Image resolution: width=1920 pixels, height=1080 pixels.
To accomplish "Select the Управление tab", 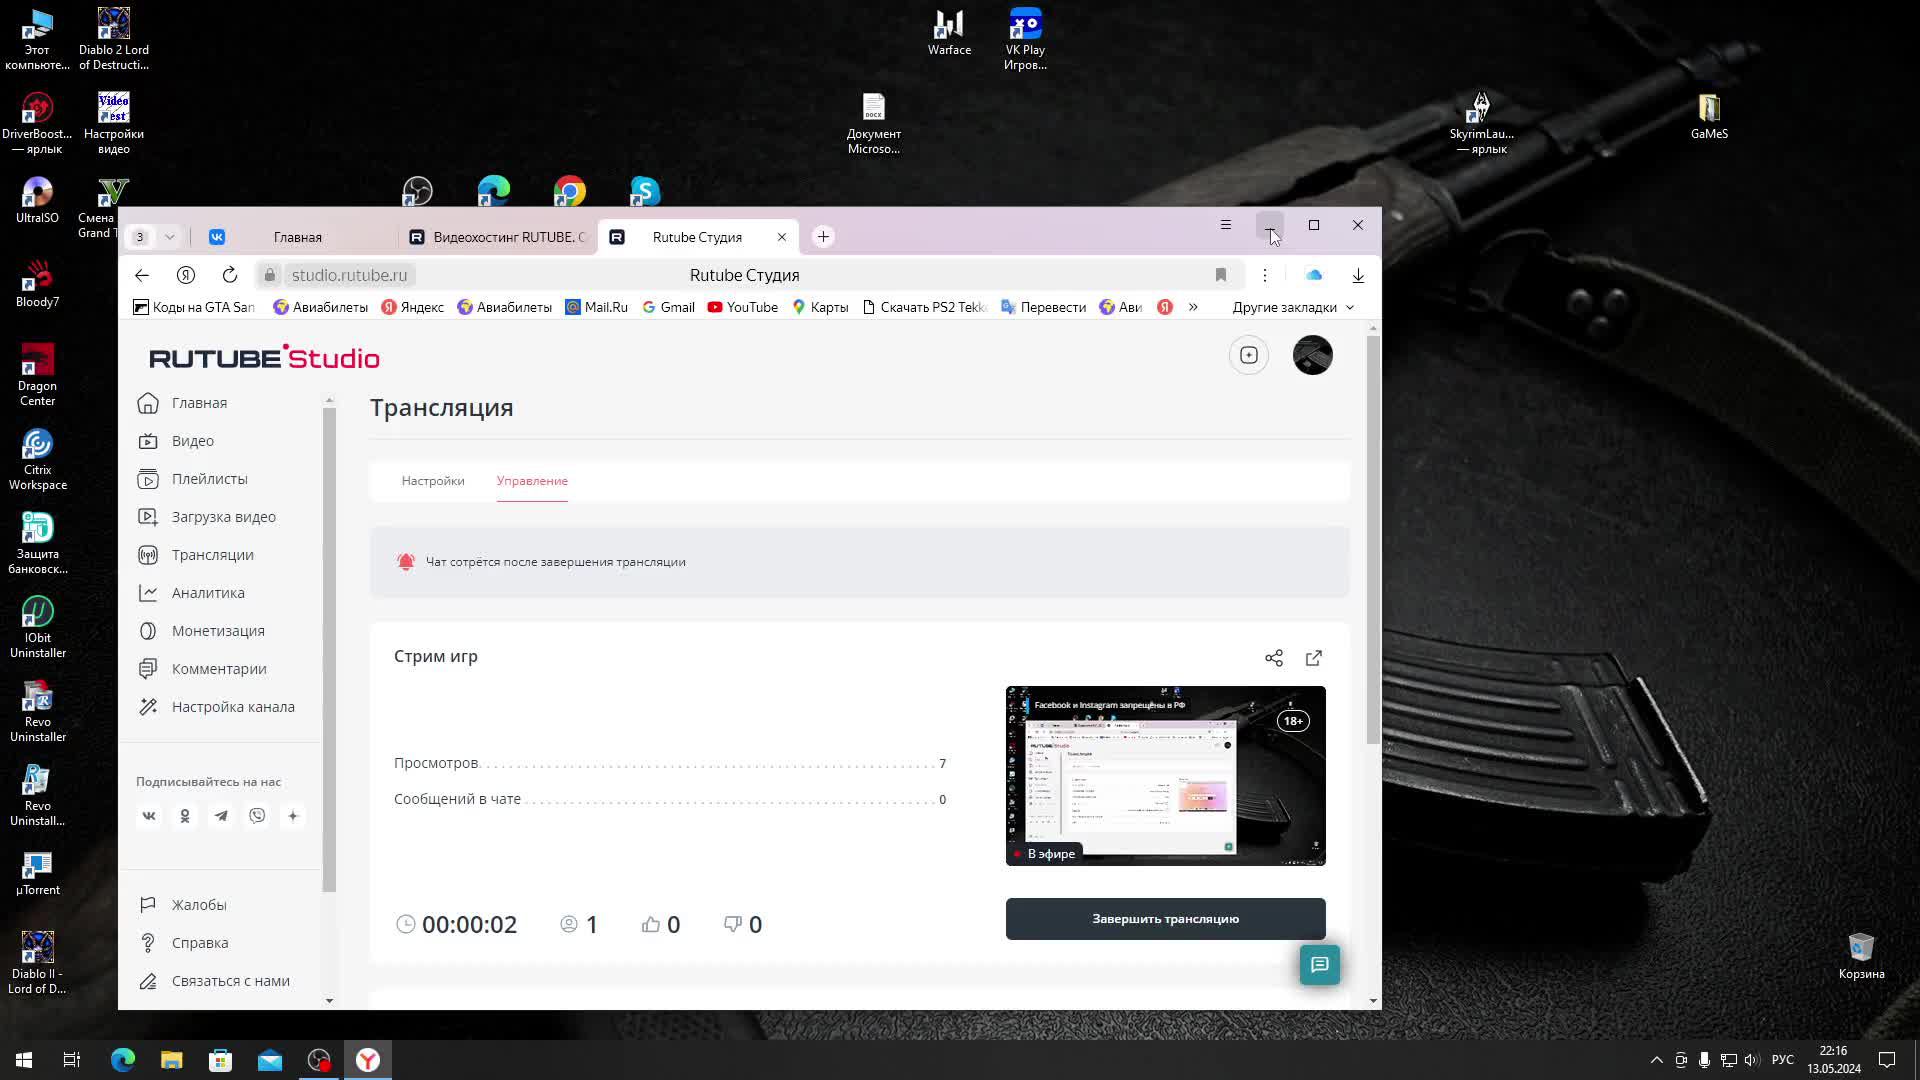I will 532,481.
